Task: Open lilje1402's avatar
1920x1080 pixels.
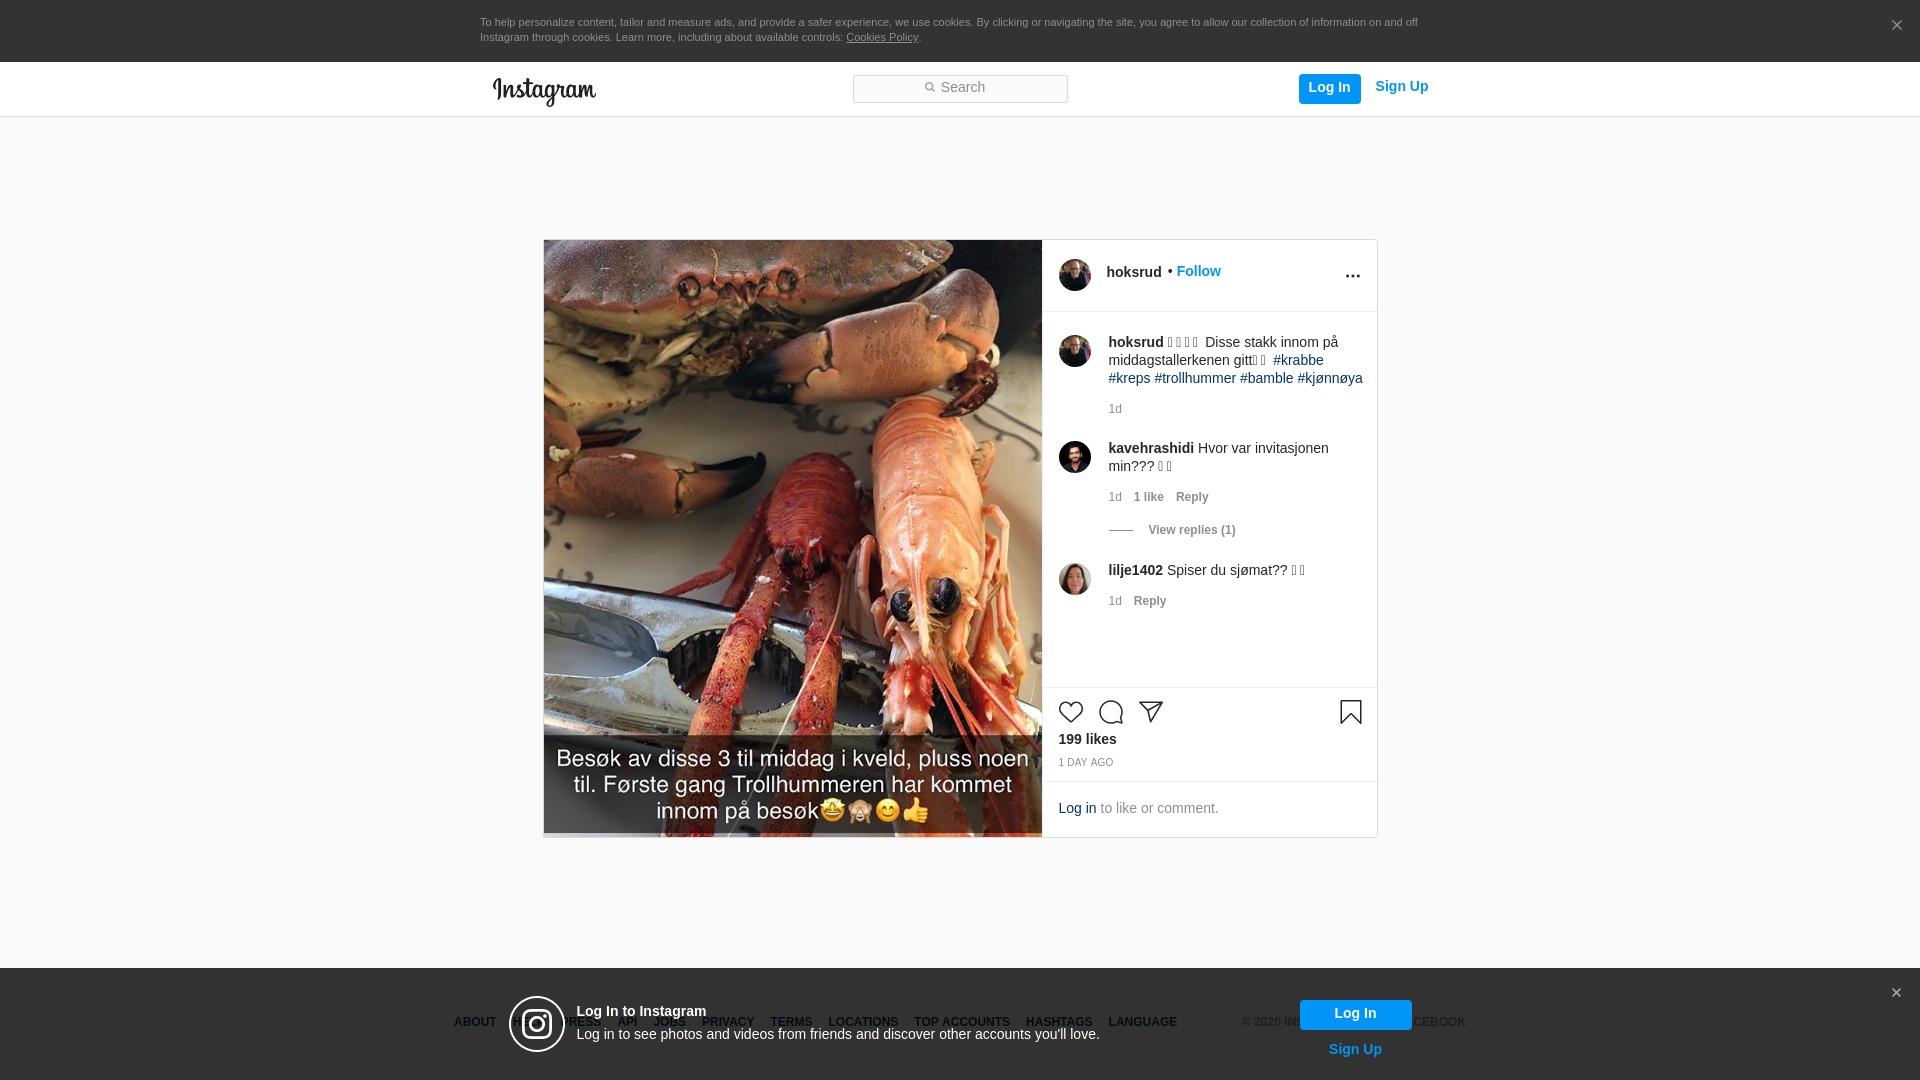Action: pyautogui.click(x=1075, y=579)
